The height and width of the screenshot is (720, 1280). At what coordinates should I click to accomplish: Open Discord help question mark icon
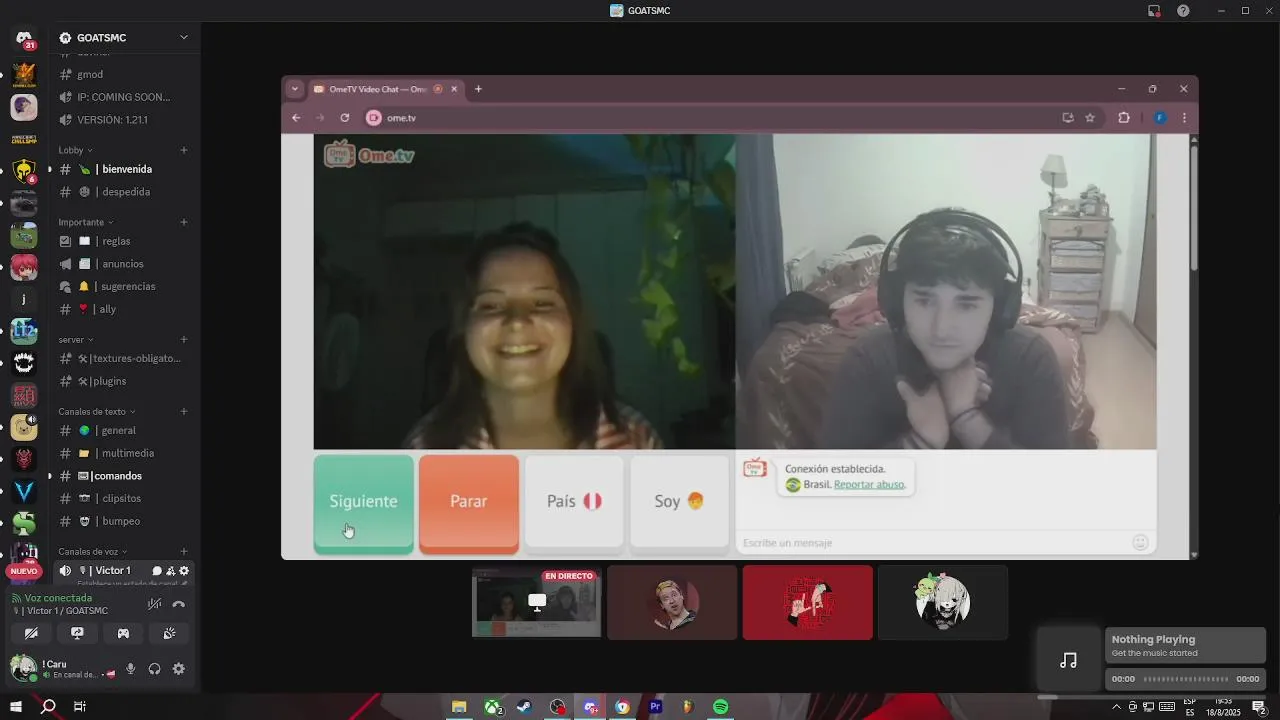pos(1183,11)
